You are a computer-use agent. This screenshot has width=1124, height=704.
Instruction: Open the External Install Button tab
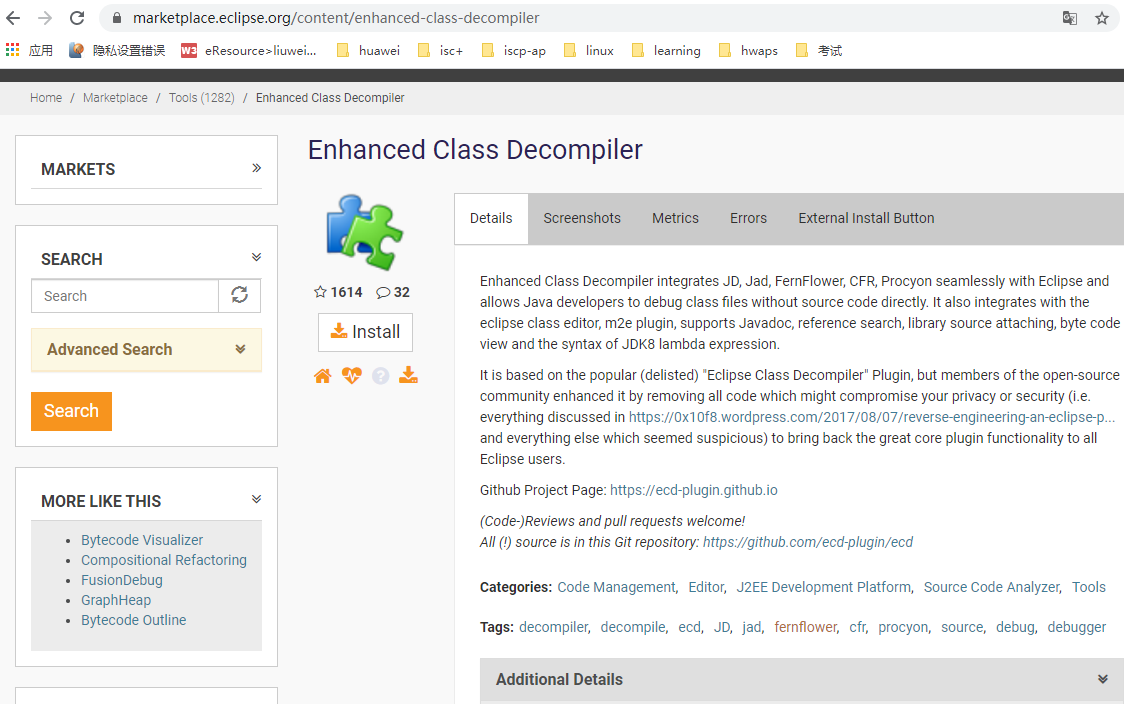(866, 219)
